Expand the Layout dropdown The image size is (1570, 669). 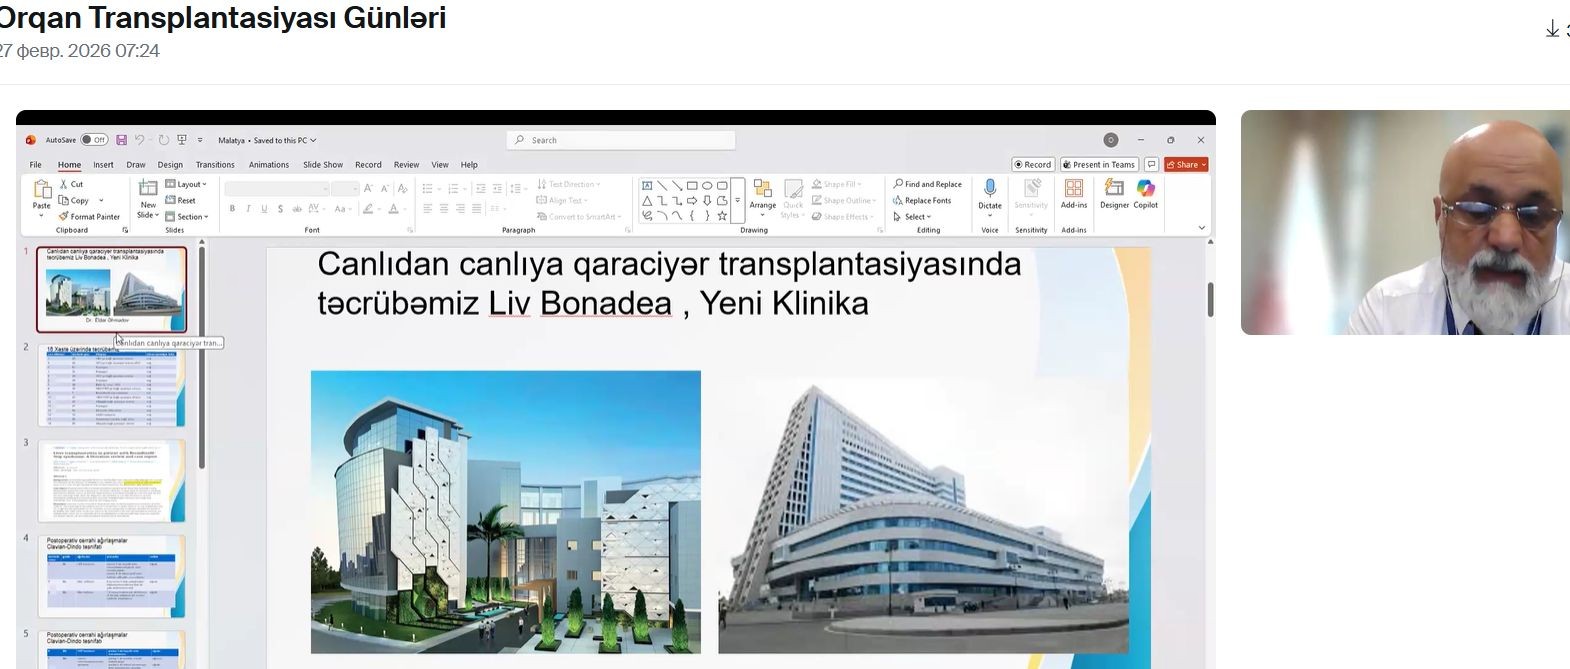click(186, 184)
